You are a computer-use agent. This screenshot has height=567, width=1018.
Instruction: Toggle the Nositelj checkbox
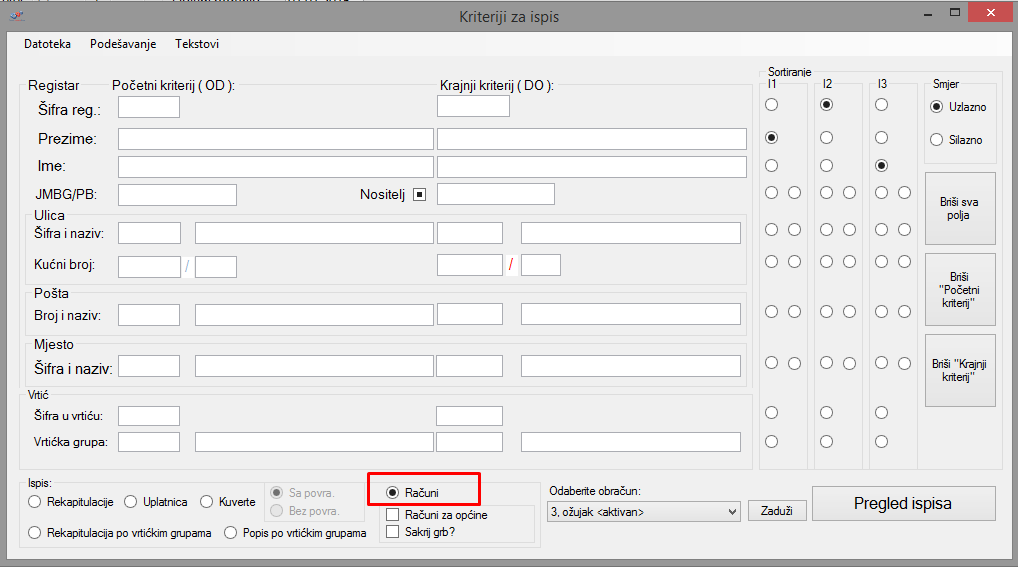[x=419, y=194]
